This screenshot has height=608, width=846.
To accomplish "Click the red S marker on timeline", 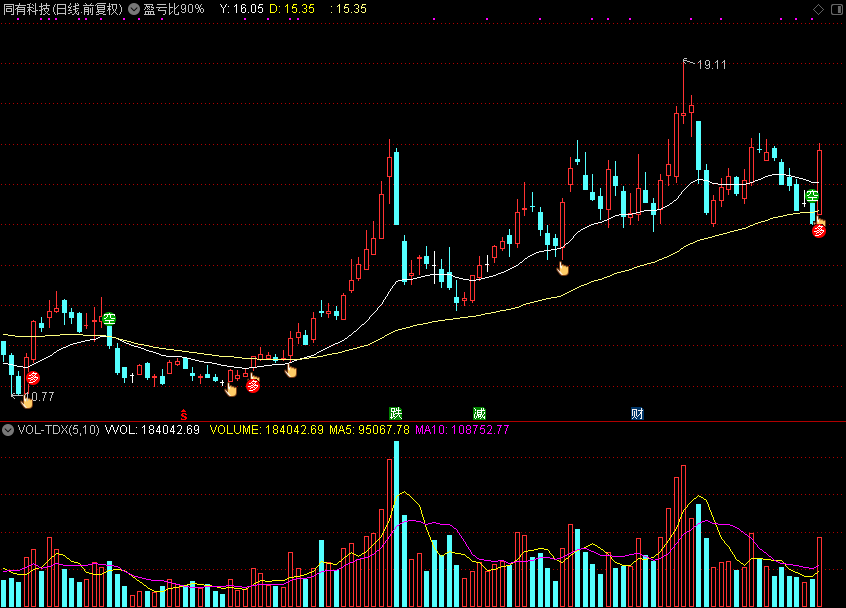I will (184, 414).
